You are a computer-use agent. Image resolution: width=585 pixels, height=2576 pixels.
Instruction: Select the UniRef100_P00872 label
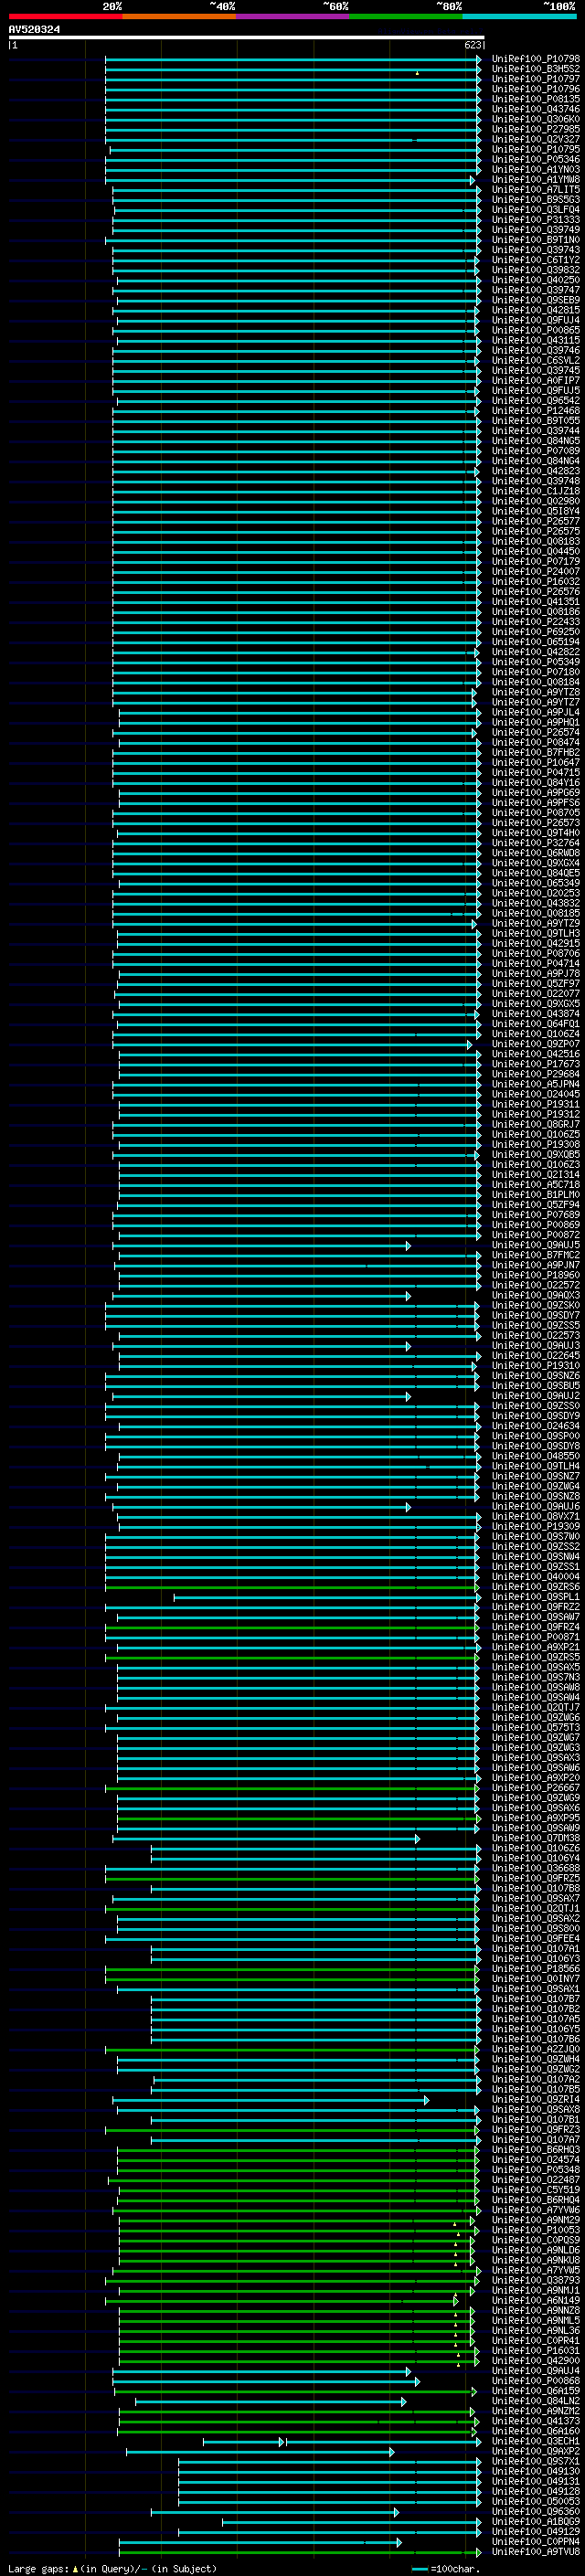point(536,1235)
